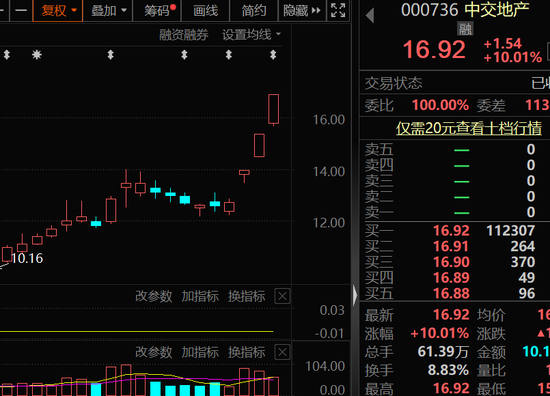Open the 叠加 overlay dropdown
This screenshot has width=550, height=396.
(108, 11)
